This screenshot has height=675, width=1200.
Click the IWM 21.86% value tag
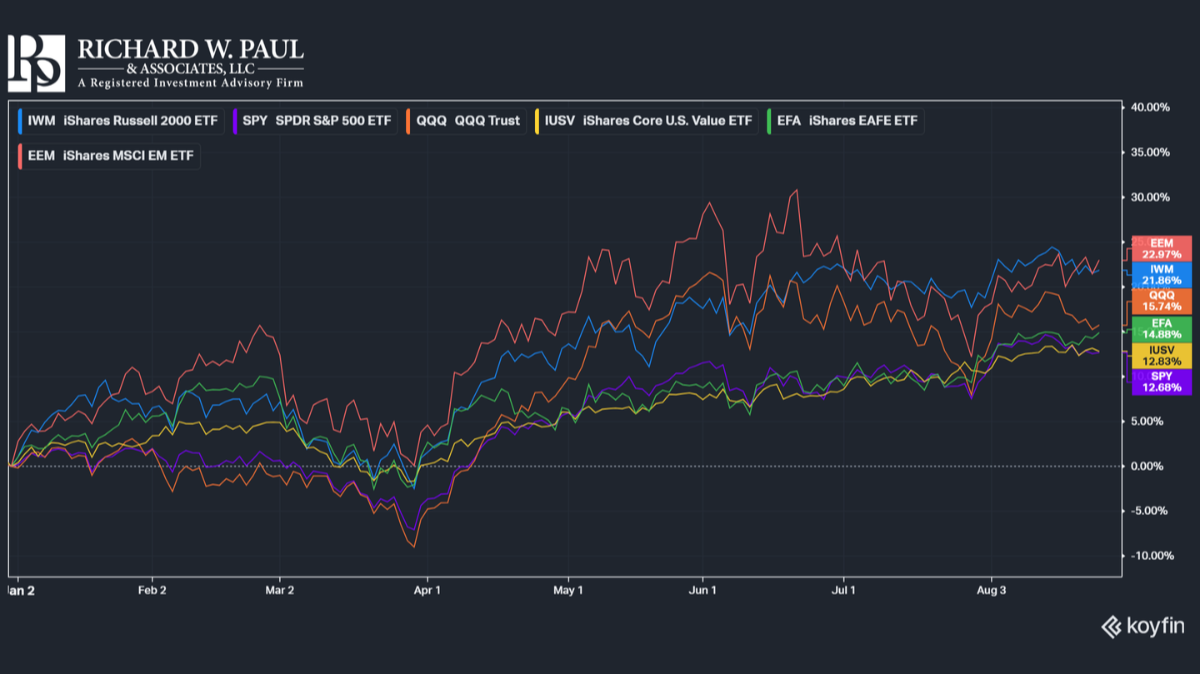tap(1160, 275)
